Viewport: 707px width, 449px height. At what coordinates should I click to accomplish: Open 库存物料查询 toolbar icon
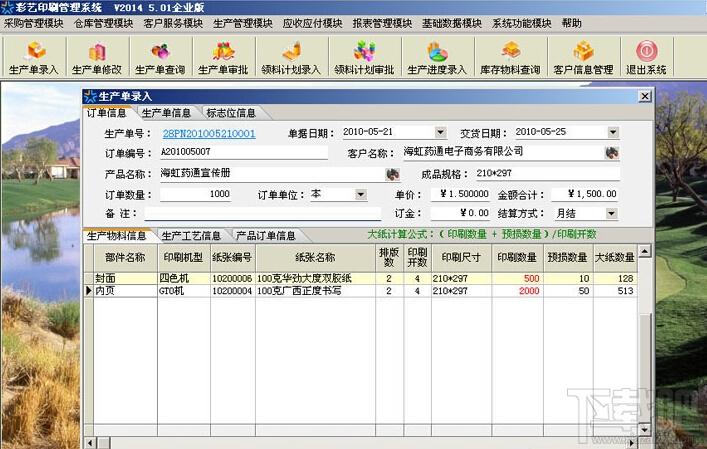(510, 57)
